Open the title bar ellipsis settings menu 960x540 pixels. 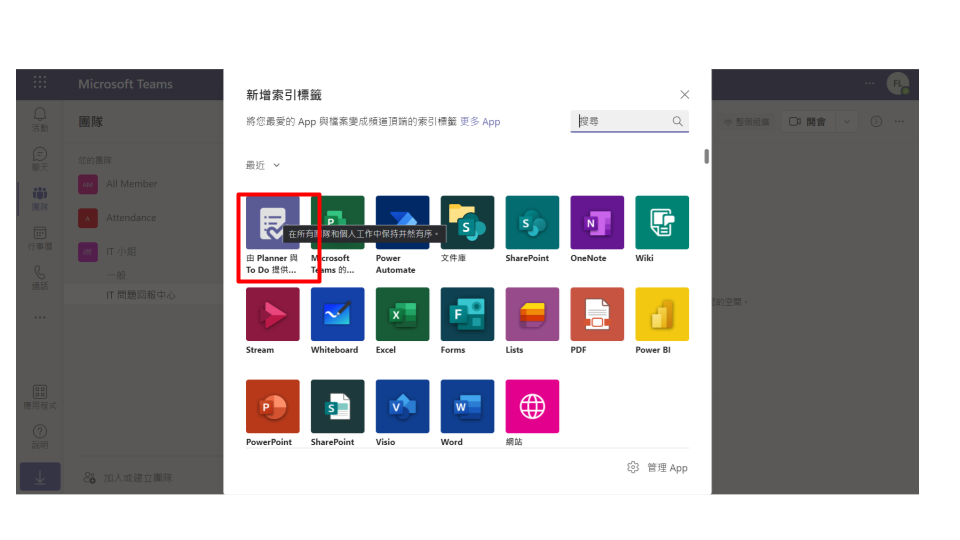[x=869, y=83]
